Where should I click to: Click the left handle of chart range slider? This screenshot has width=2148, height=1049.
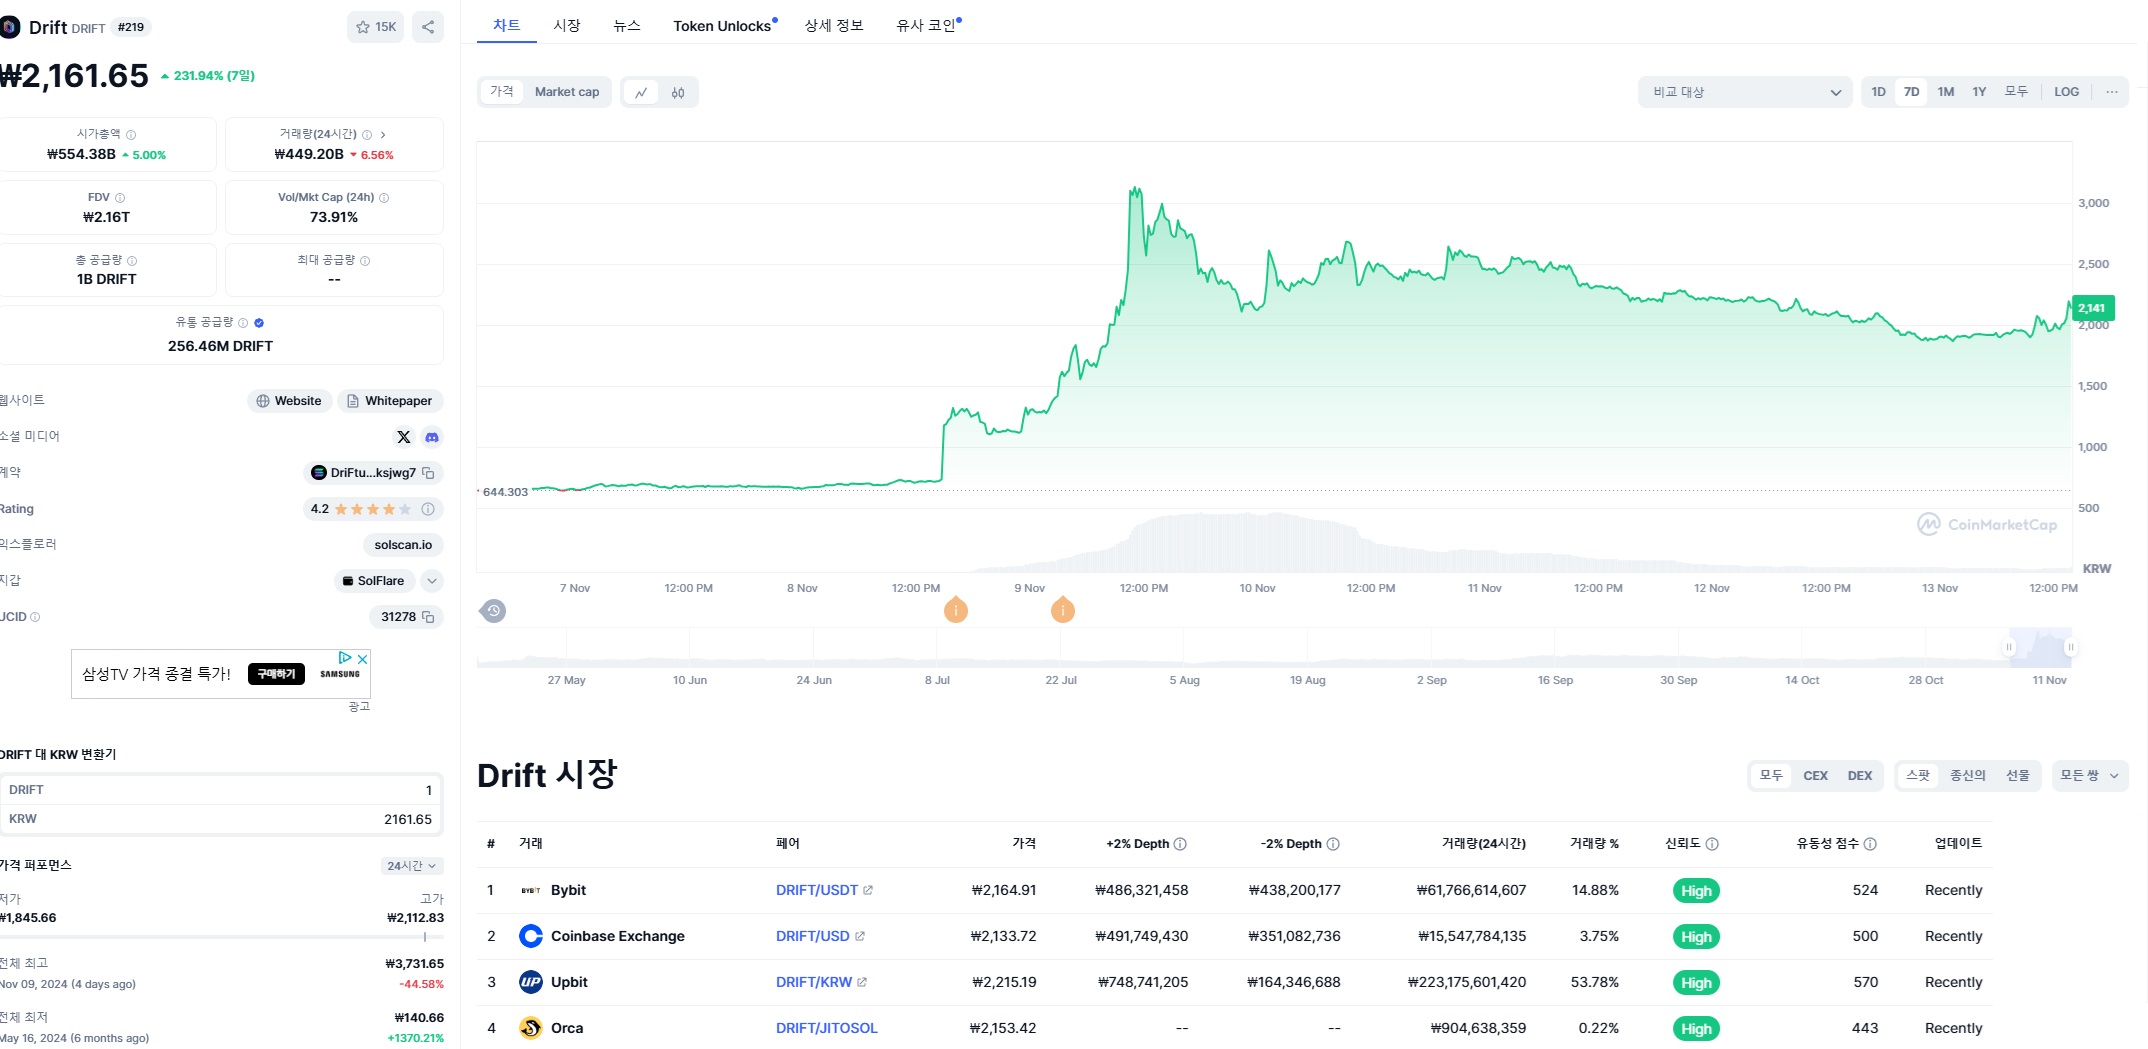(2009, 647)
